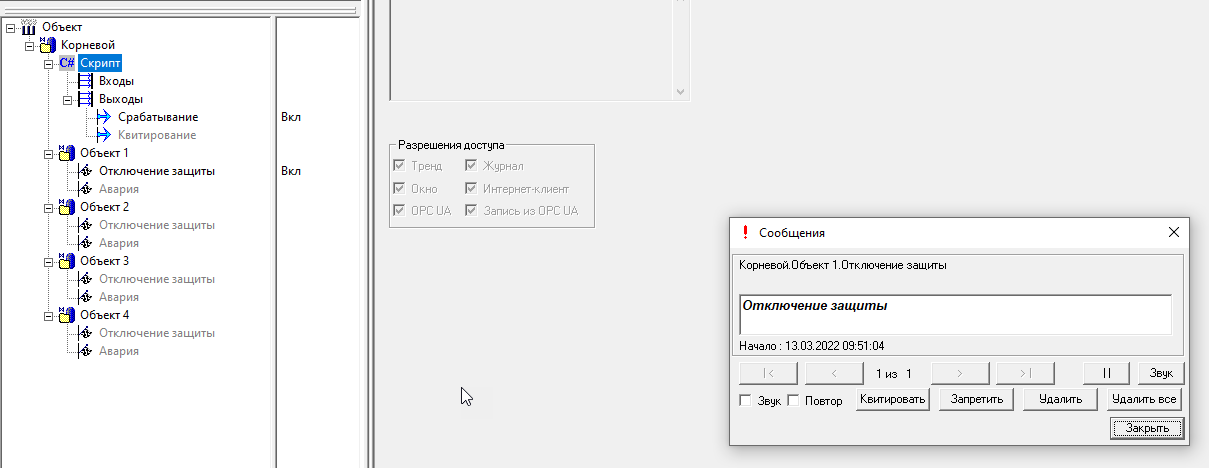Click the Звук button next to pause
This screenshot has width=1209, height=468.
(1161, 373)
